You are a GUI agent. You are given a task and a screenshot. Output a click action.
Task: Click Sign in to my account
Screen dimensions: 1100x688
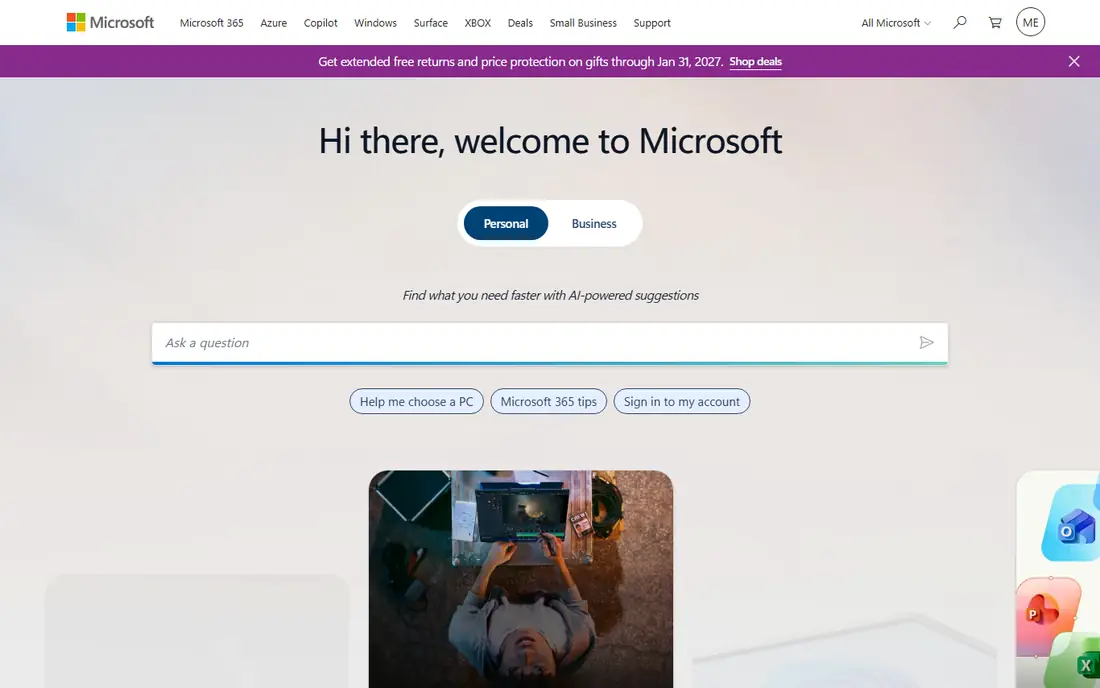point(682,401)
